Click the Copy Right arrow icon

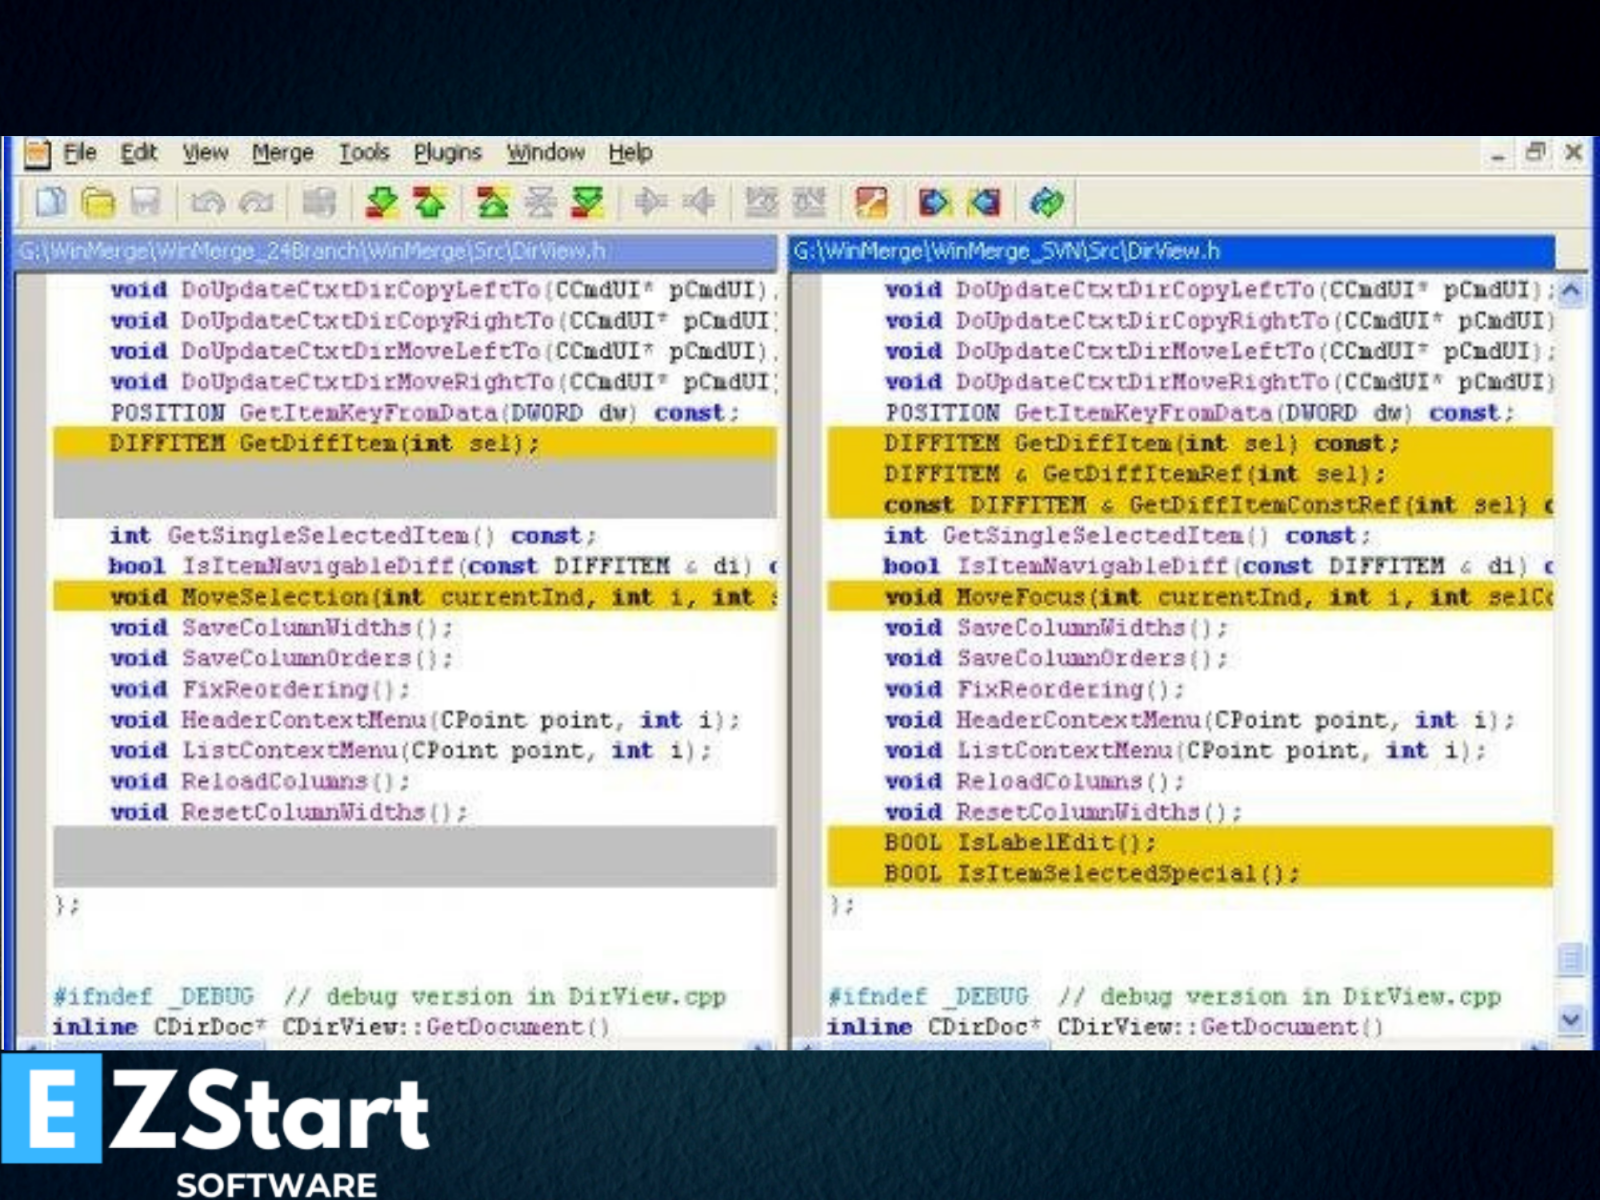point(650,203)
